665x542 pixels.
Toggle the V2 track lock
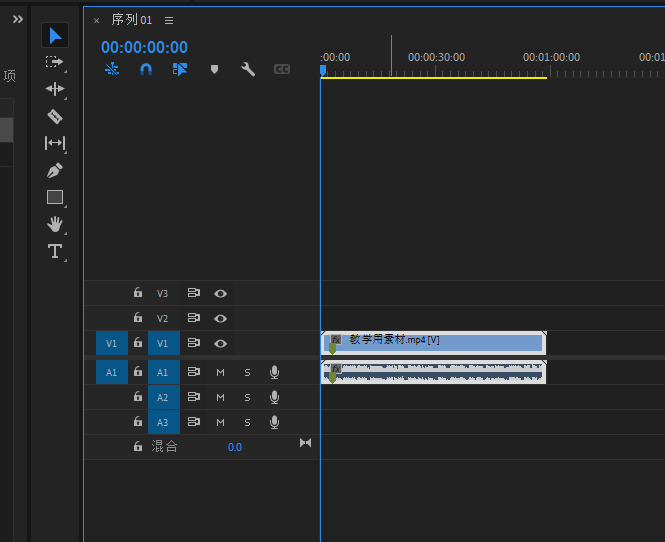[x=139, y=319]
